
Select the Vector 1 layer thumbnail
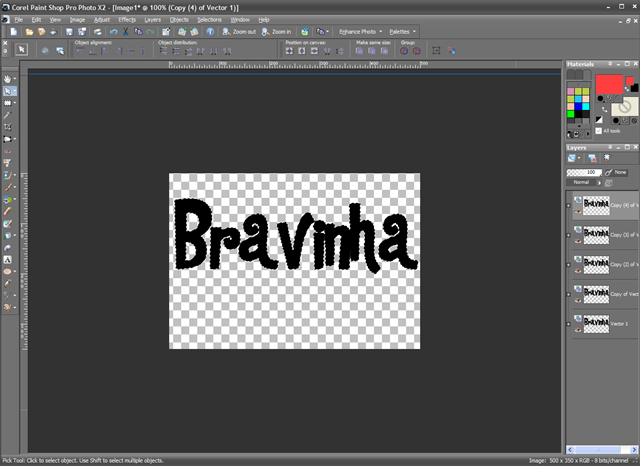tap(596, 324)
